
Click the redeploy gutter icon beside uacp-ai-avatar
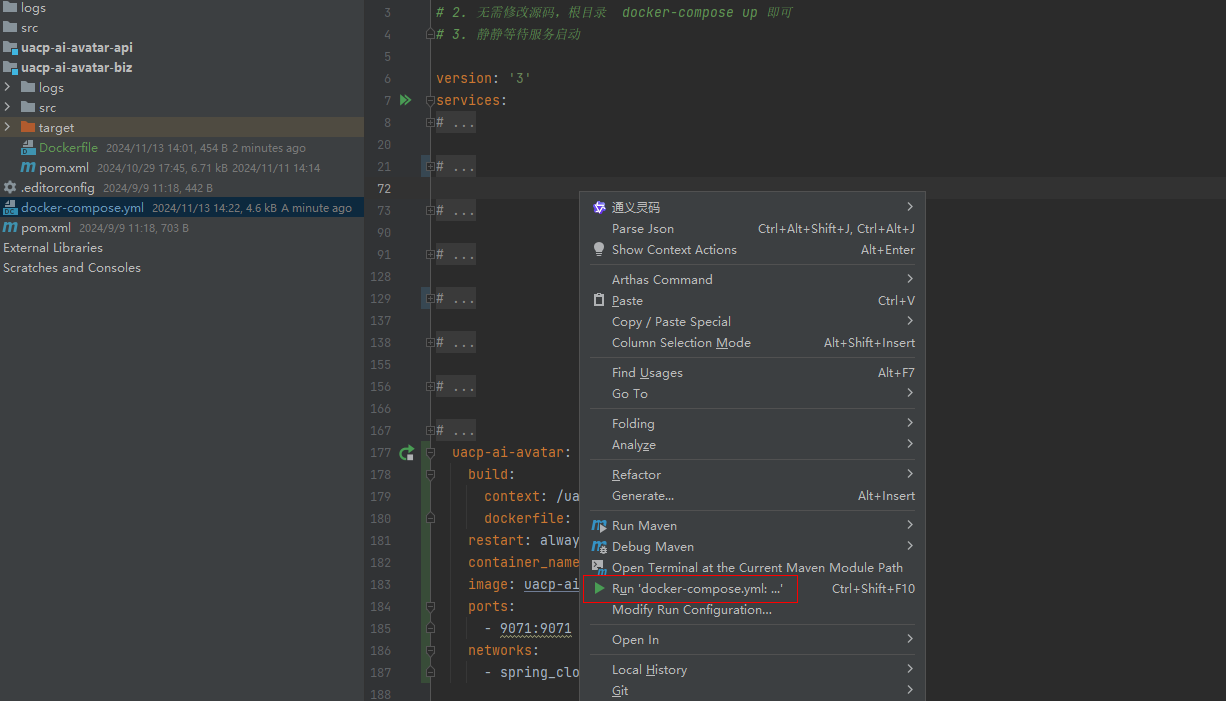(x=406, y=453)
